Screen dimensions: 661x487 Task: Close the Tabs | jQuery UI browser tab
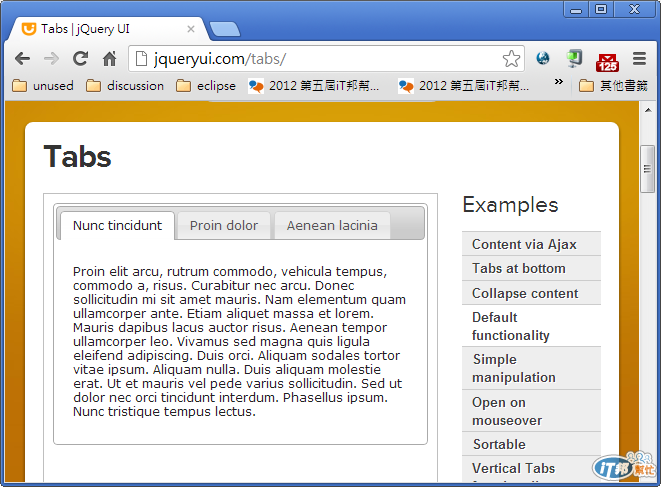pyautogui.click(x=191, y=29)
